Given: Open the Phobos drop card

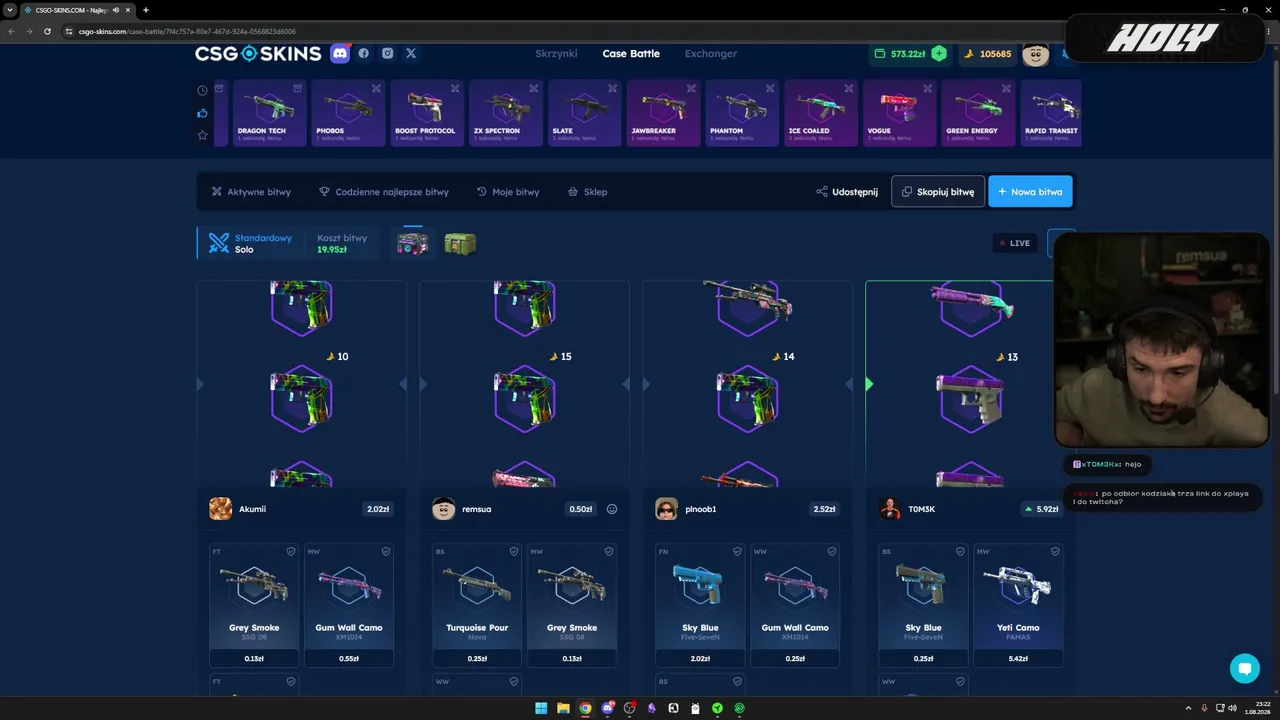Looking at the screenshot, I should (x=348, y=113).
